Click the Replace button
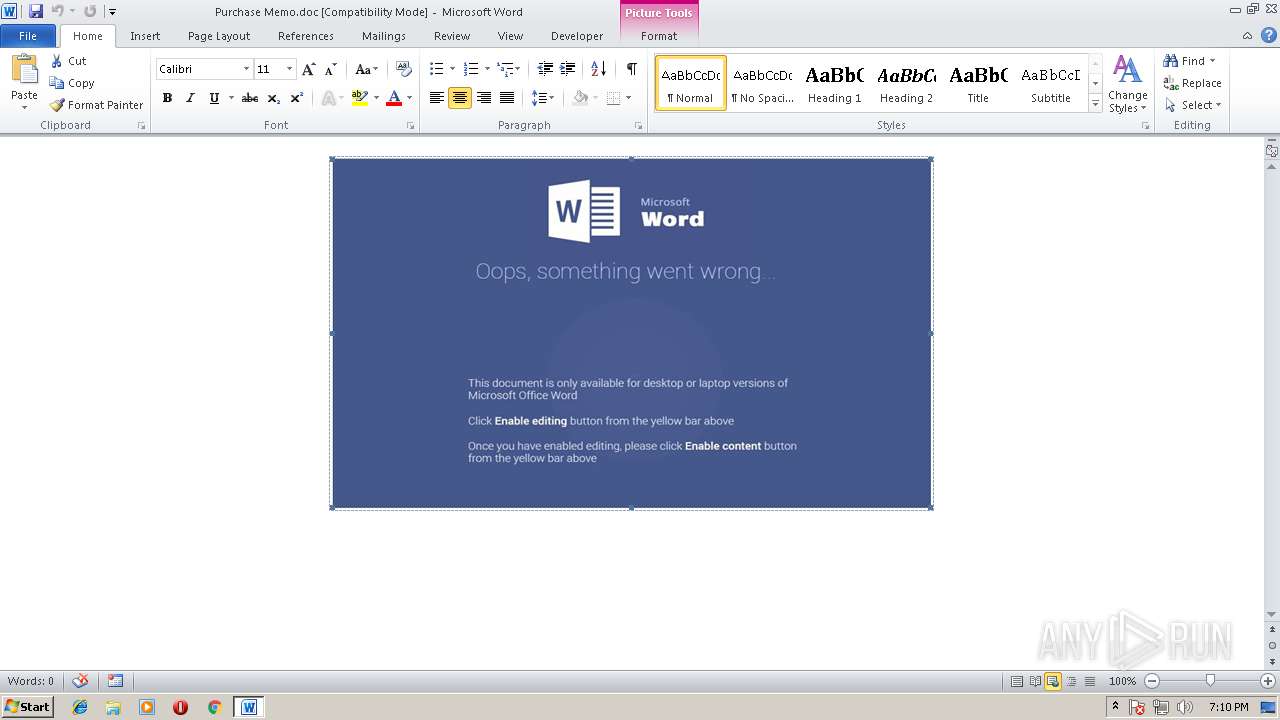Viewport: 1280px width, 720px height. point(1192,83)
